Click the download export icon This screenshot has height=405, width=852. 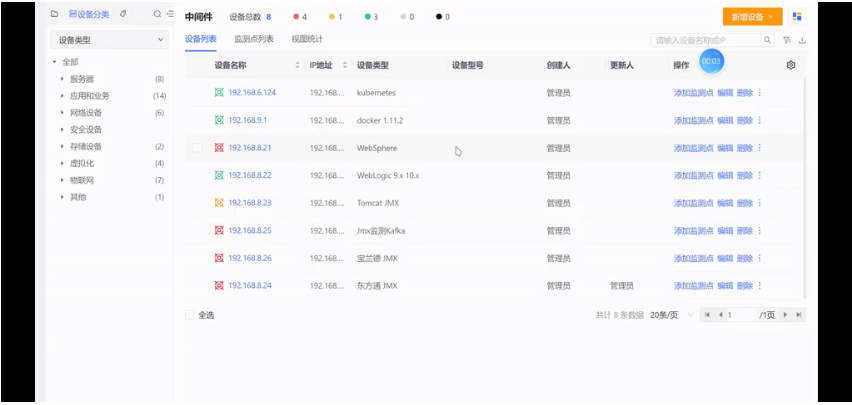coord(802,40)
